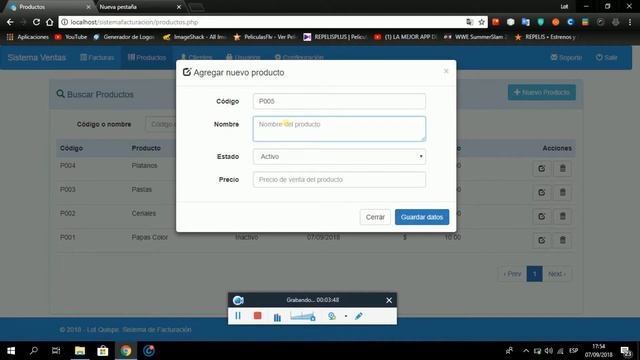Open the Soporte menu item
Screen dimensions: 640x360
coord(566,58)
